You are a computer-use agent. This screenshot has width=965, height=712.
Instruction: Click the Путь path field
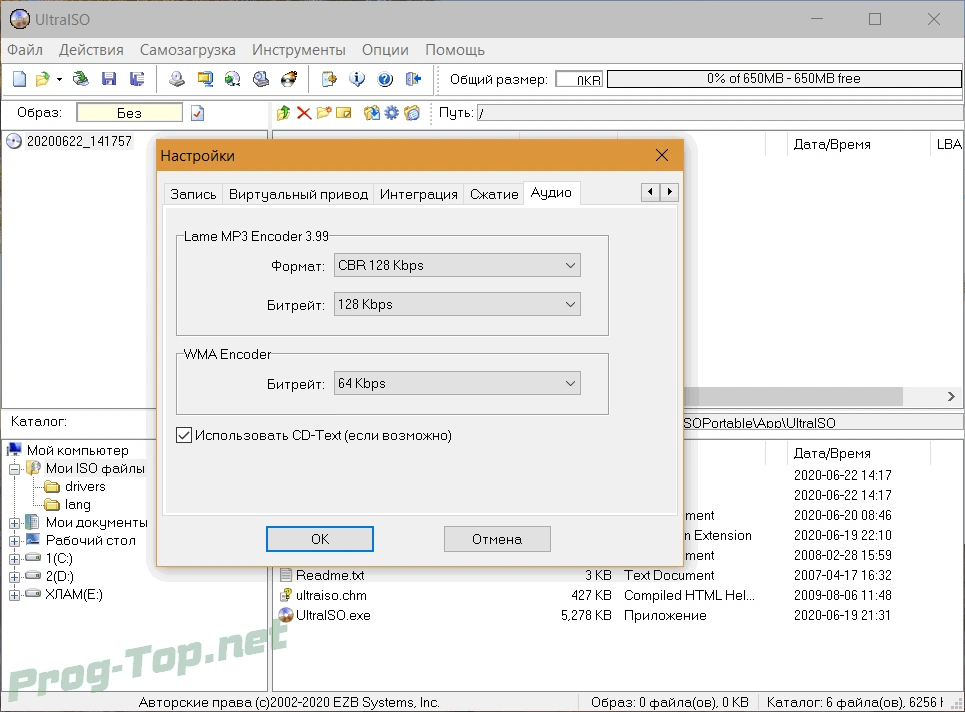[x=721, y=113]
